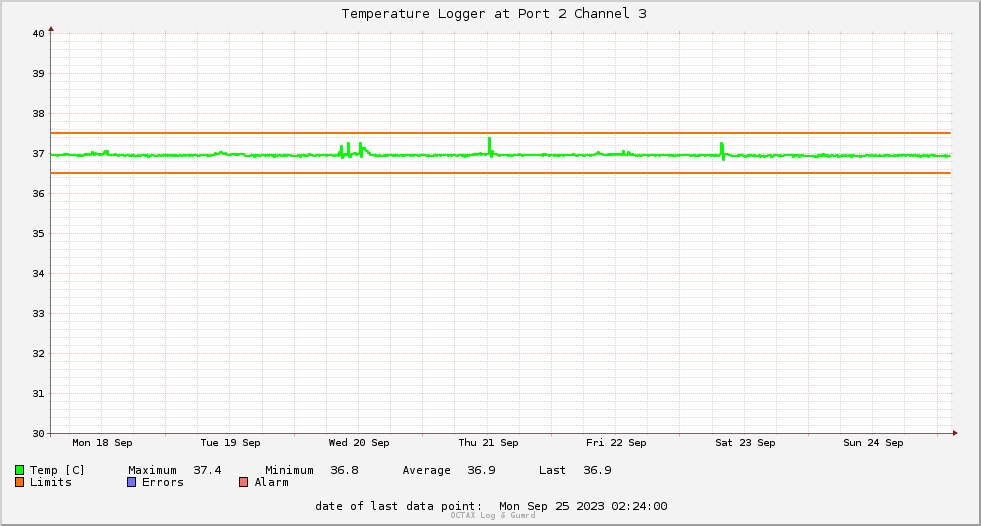Select the chart title 'Temperature Logger at Port 2 Channel 3'

coord(494,13)
